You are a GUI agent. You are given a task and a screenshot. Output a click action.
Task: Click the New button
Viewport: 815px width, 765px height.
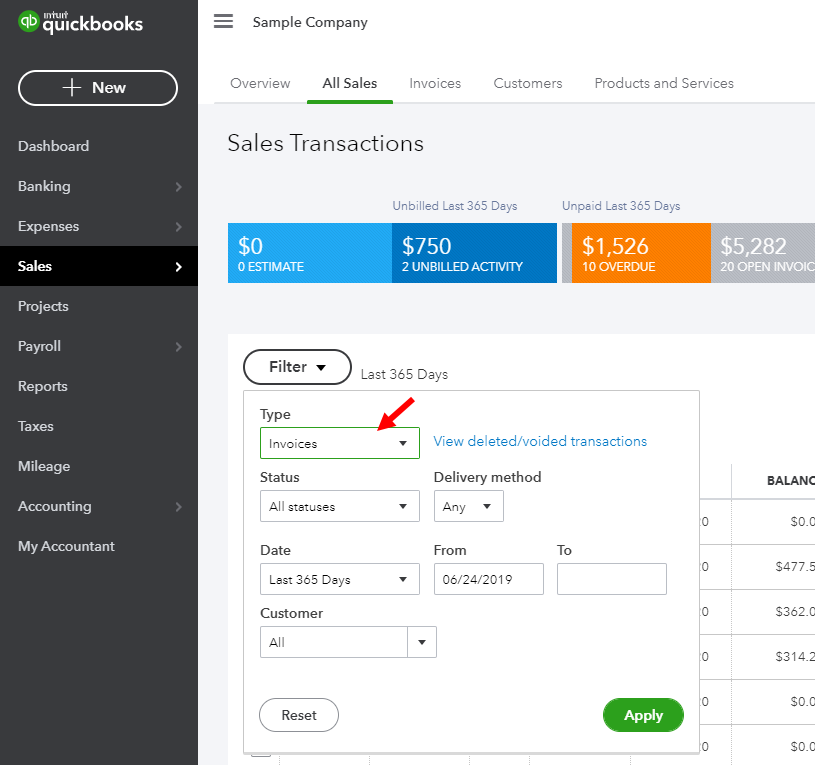[98, 88]
